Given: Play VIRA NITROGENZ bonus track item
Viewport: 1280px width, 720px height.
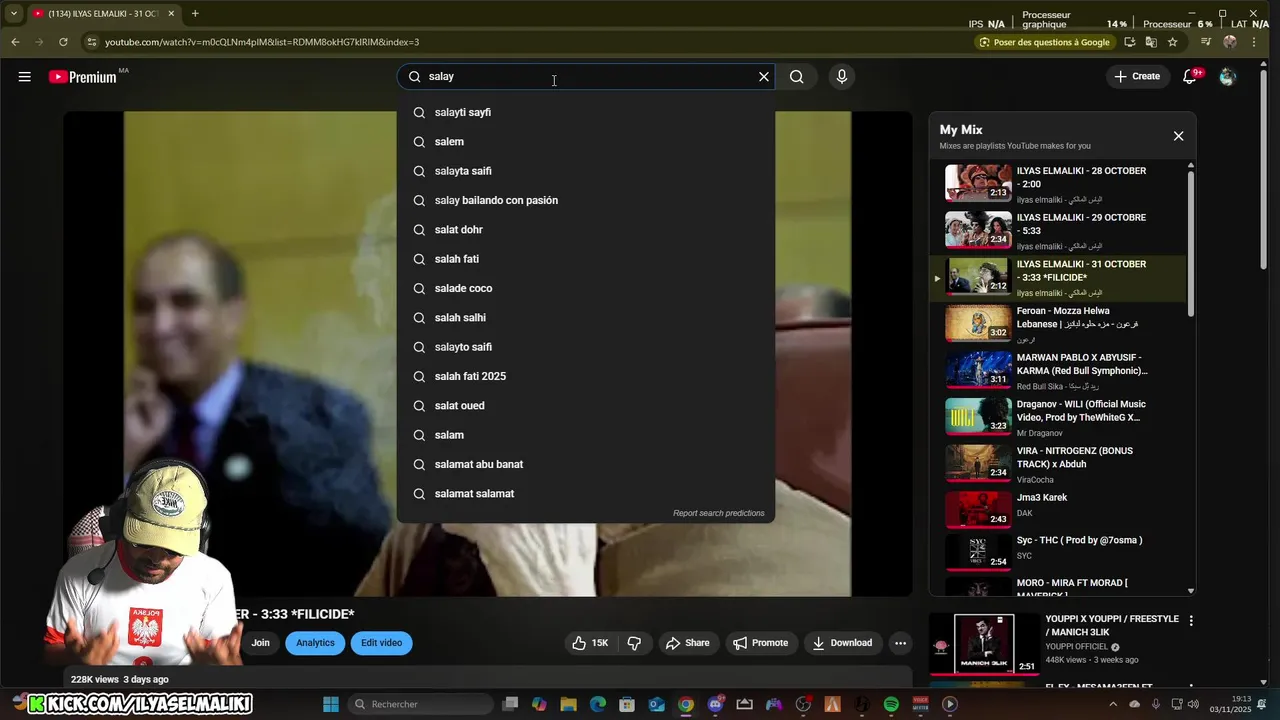Looking at the screenshot, I should pyautogui.click(x=1060, y=464).
